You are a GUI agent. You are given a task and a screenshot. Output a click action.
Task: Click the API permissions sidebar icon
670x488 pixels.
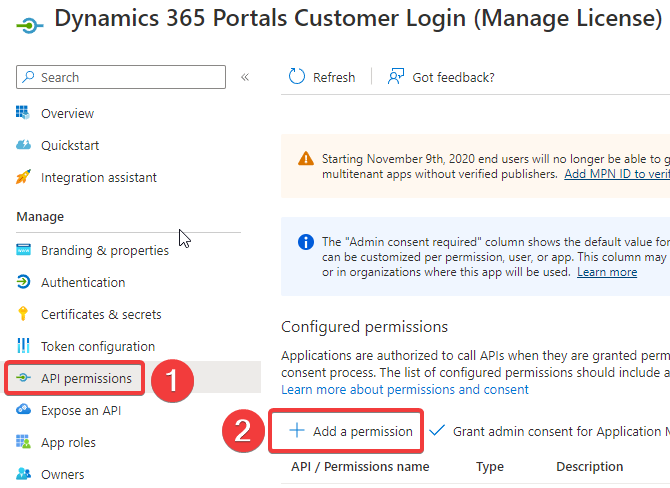[x=23, y=378]
